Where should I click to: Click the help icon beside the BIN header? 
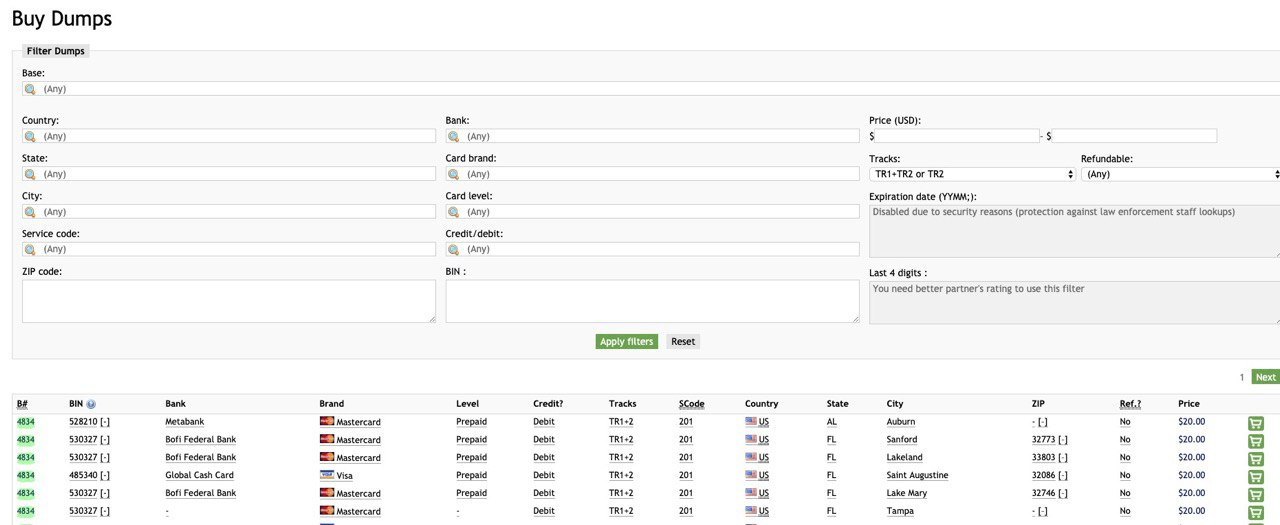tap(91, 405)
